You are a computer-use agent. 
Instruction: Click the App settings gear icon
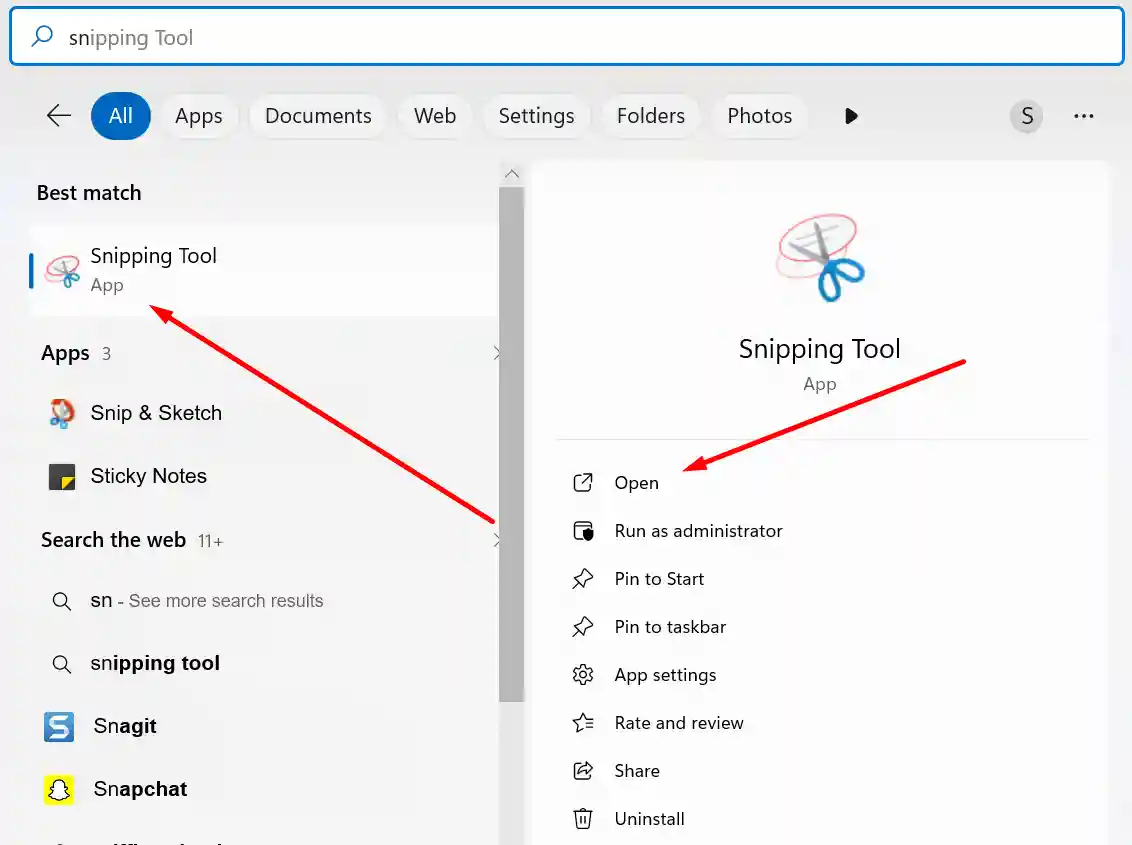(583, 675)
